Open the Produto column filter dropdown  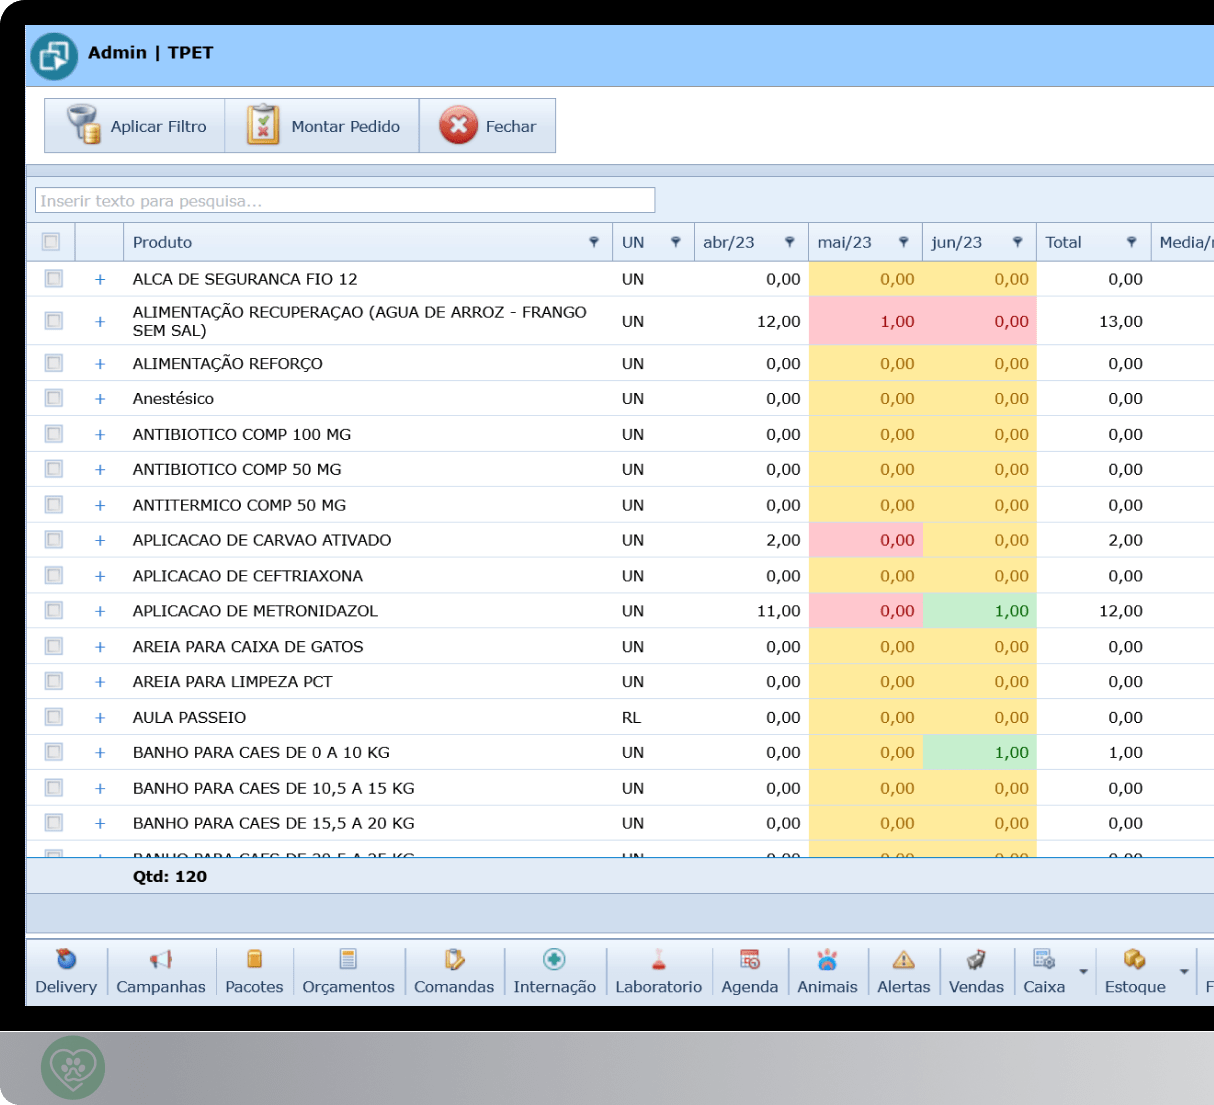pyautogui.click(x=594, y=242)
